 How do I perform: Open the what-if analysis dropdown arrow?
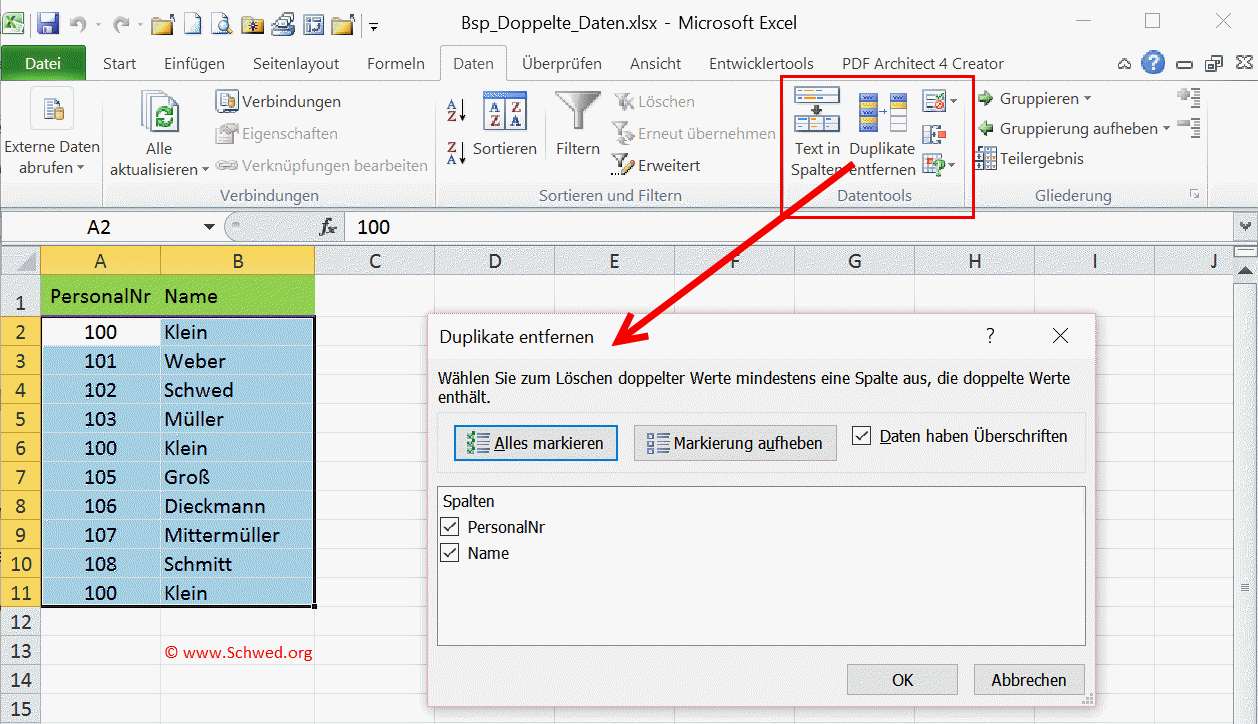pos(952,164)
